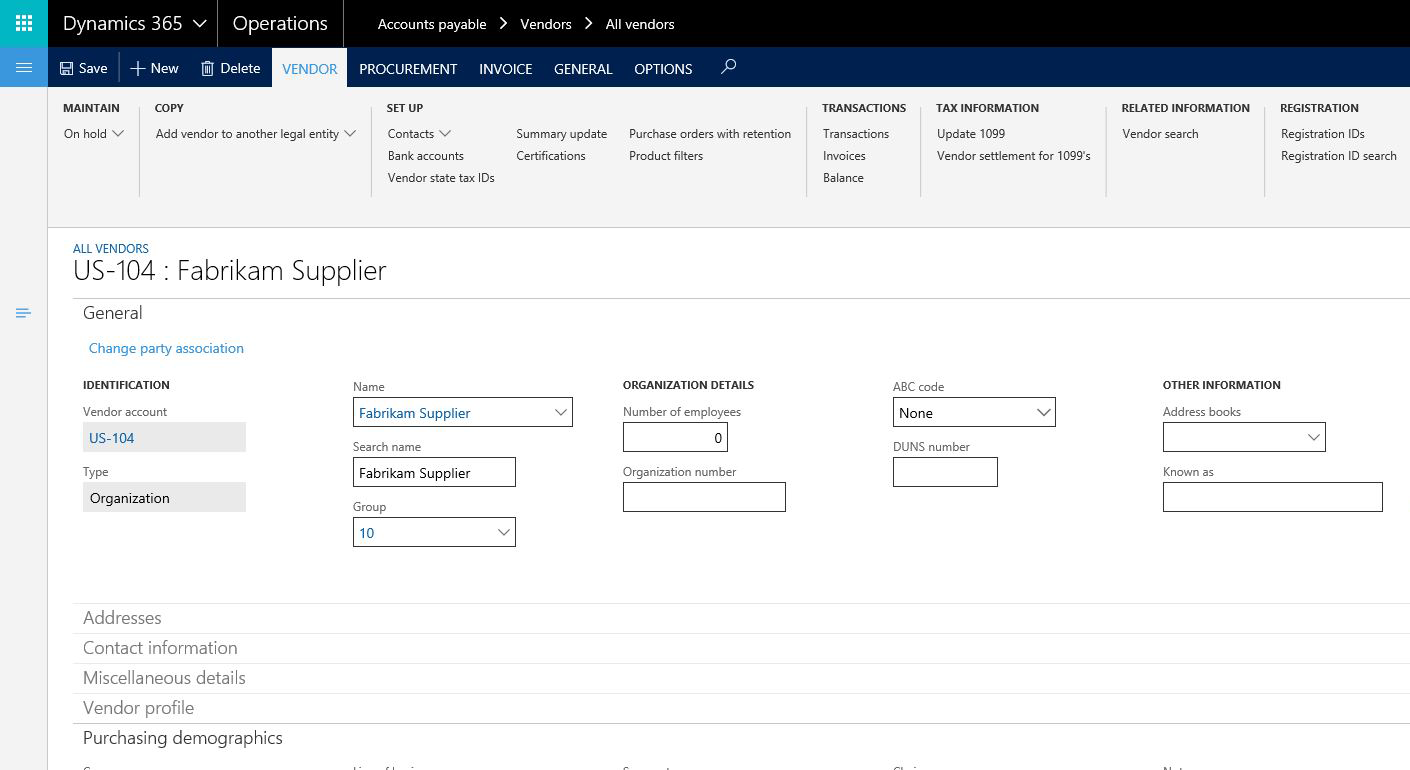Click Summary update
Image resolution: width=1410 pixels, height=770 pixels.
point(561,133)
